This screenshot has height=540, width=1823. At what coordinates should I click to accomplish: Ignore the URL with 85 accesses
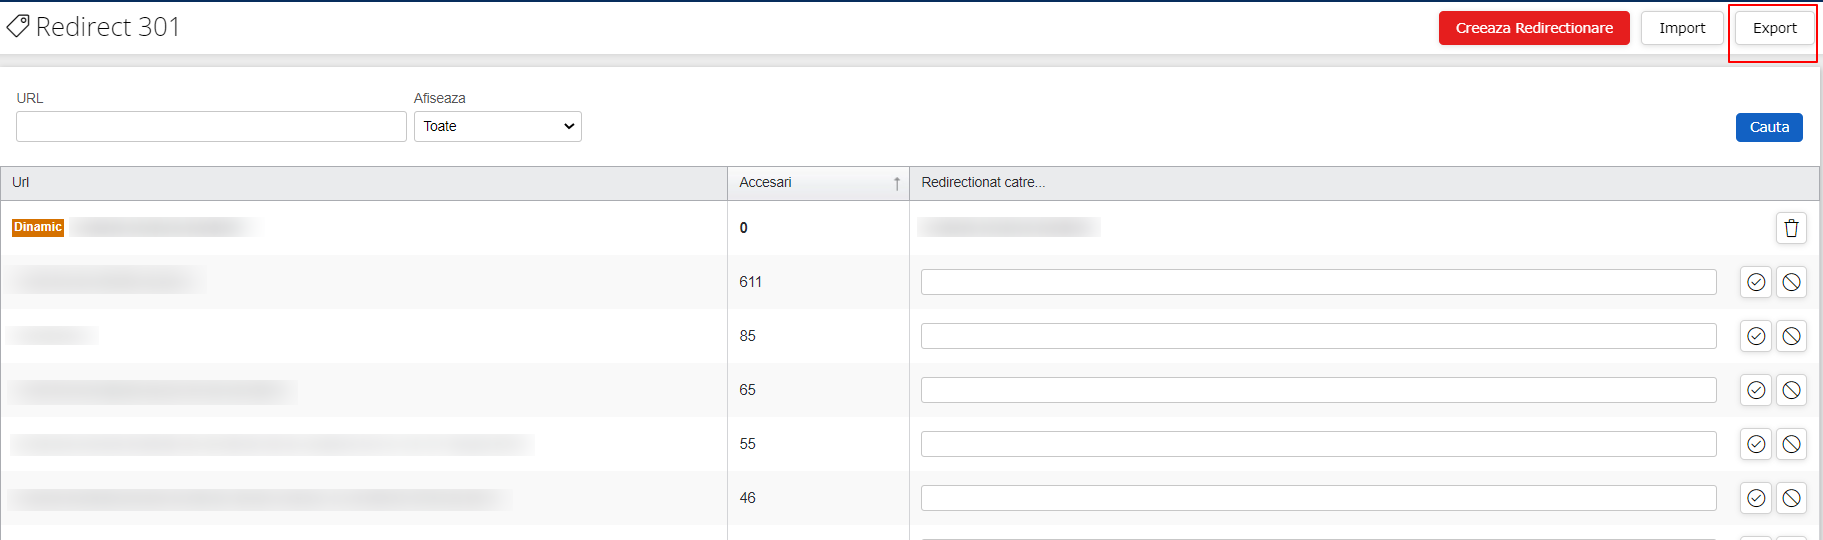(x=1791, y=336)
